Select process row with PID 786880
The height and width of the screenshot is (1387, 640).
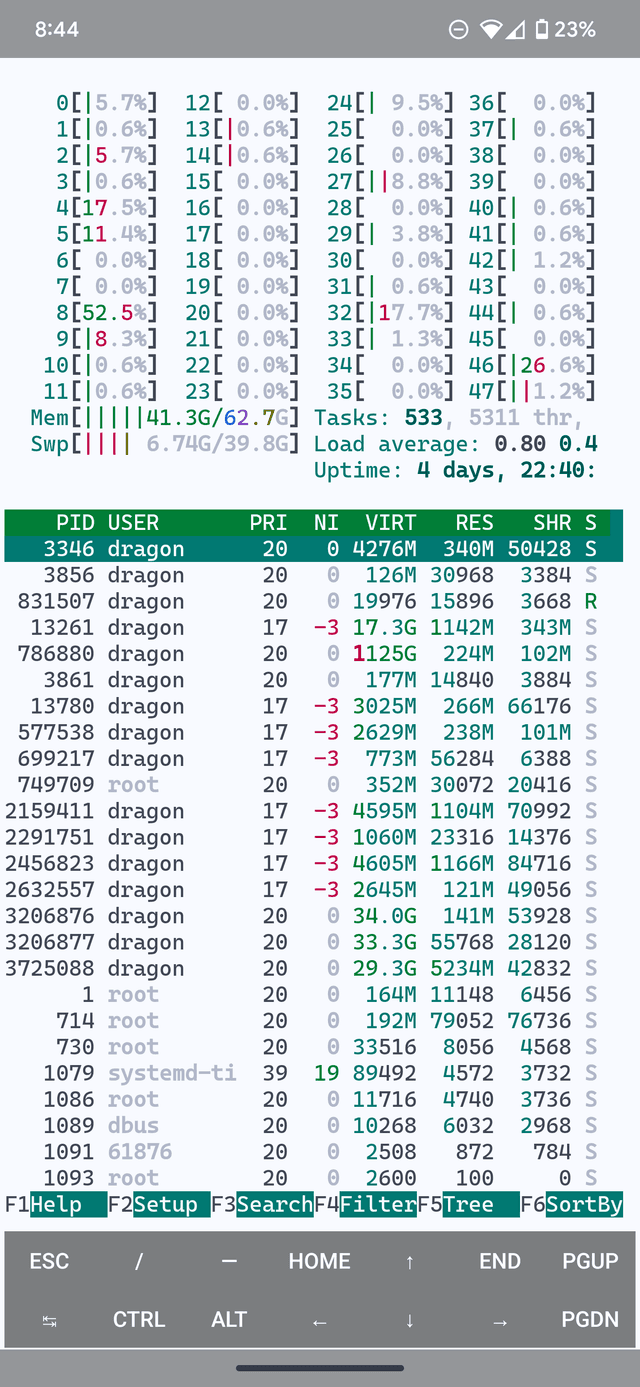click(314, 653)
